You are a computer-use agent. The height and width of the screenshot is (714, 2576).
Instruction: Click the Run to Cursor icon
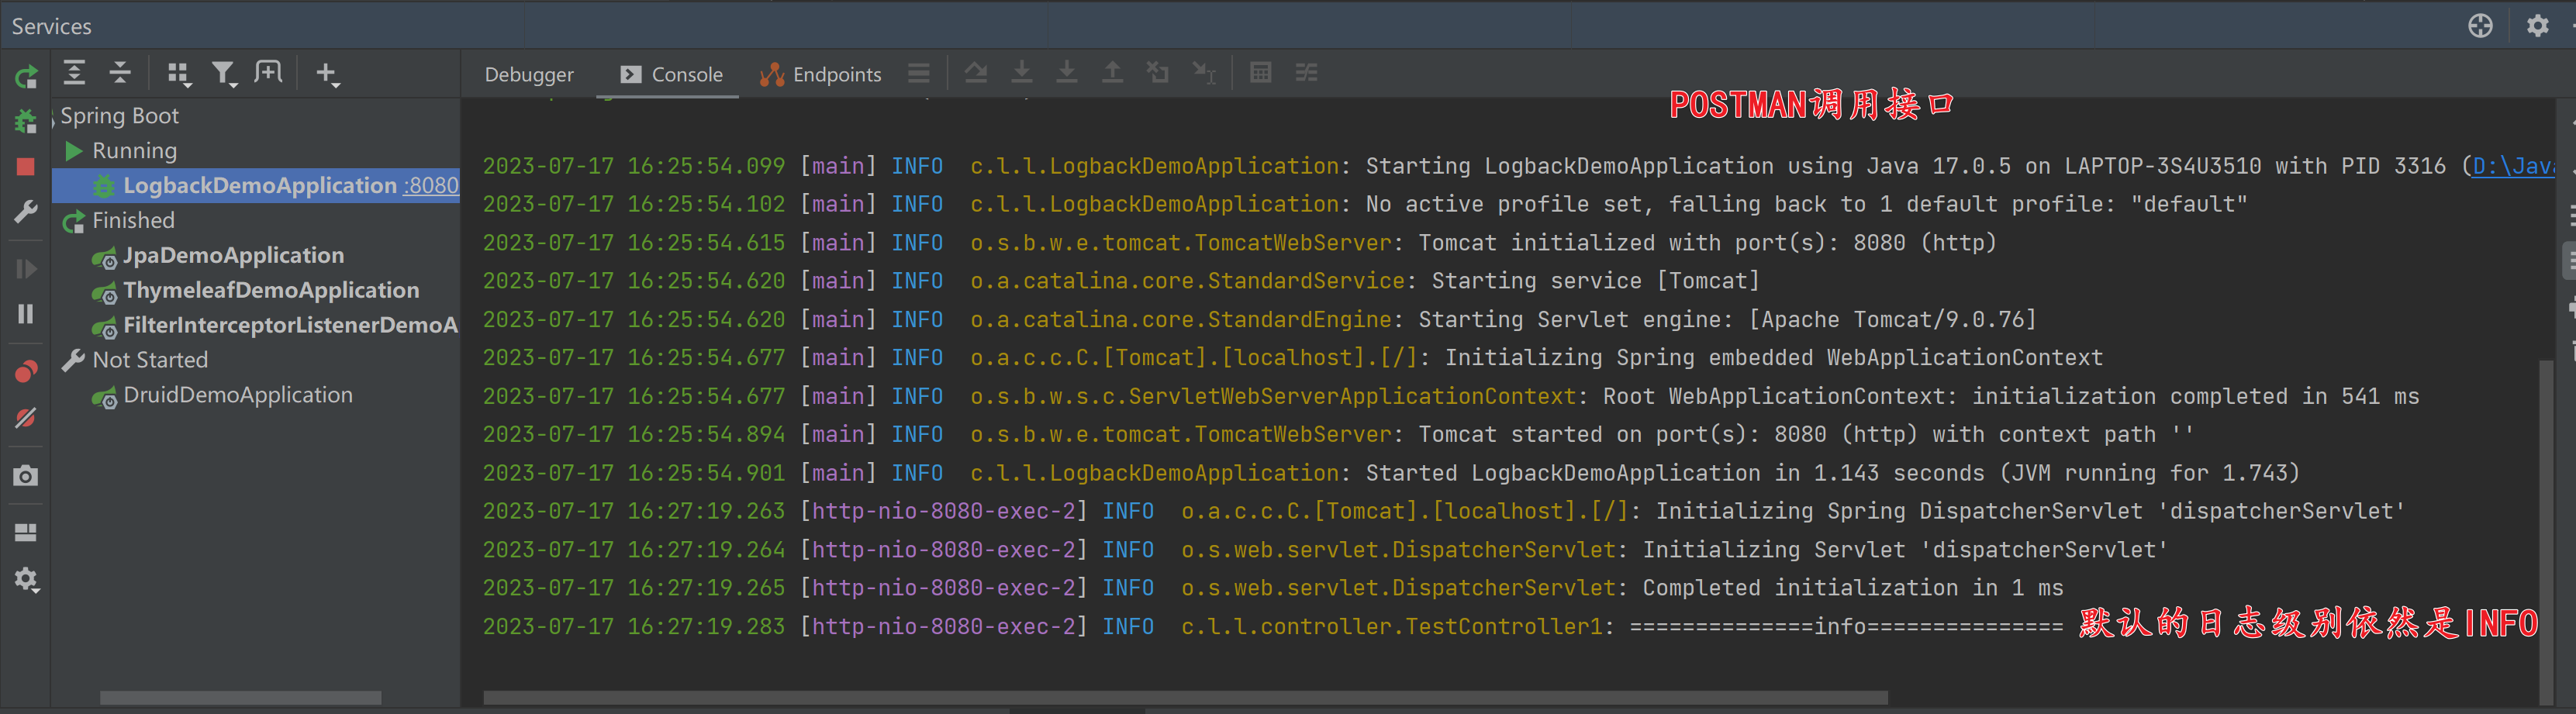1204,72
